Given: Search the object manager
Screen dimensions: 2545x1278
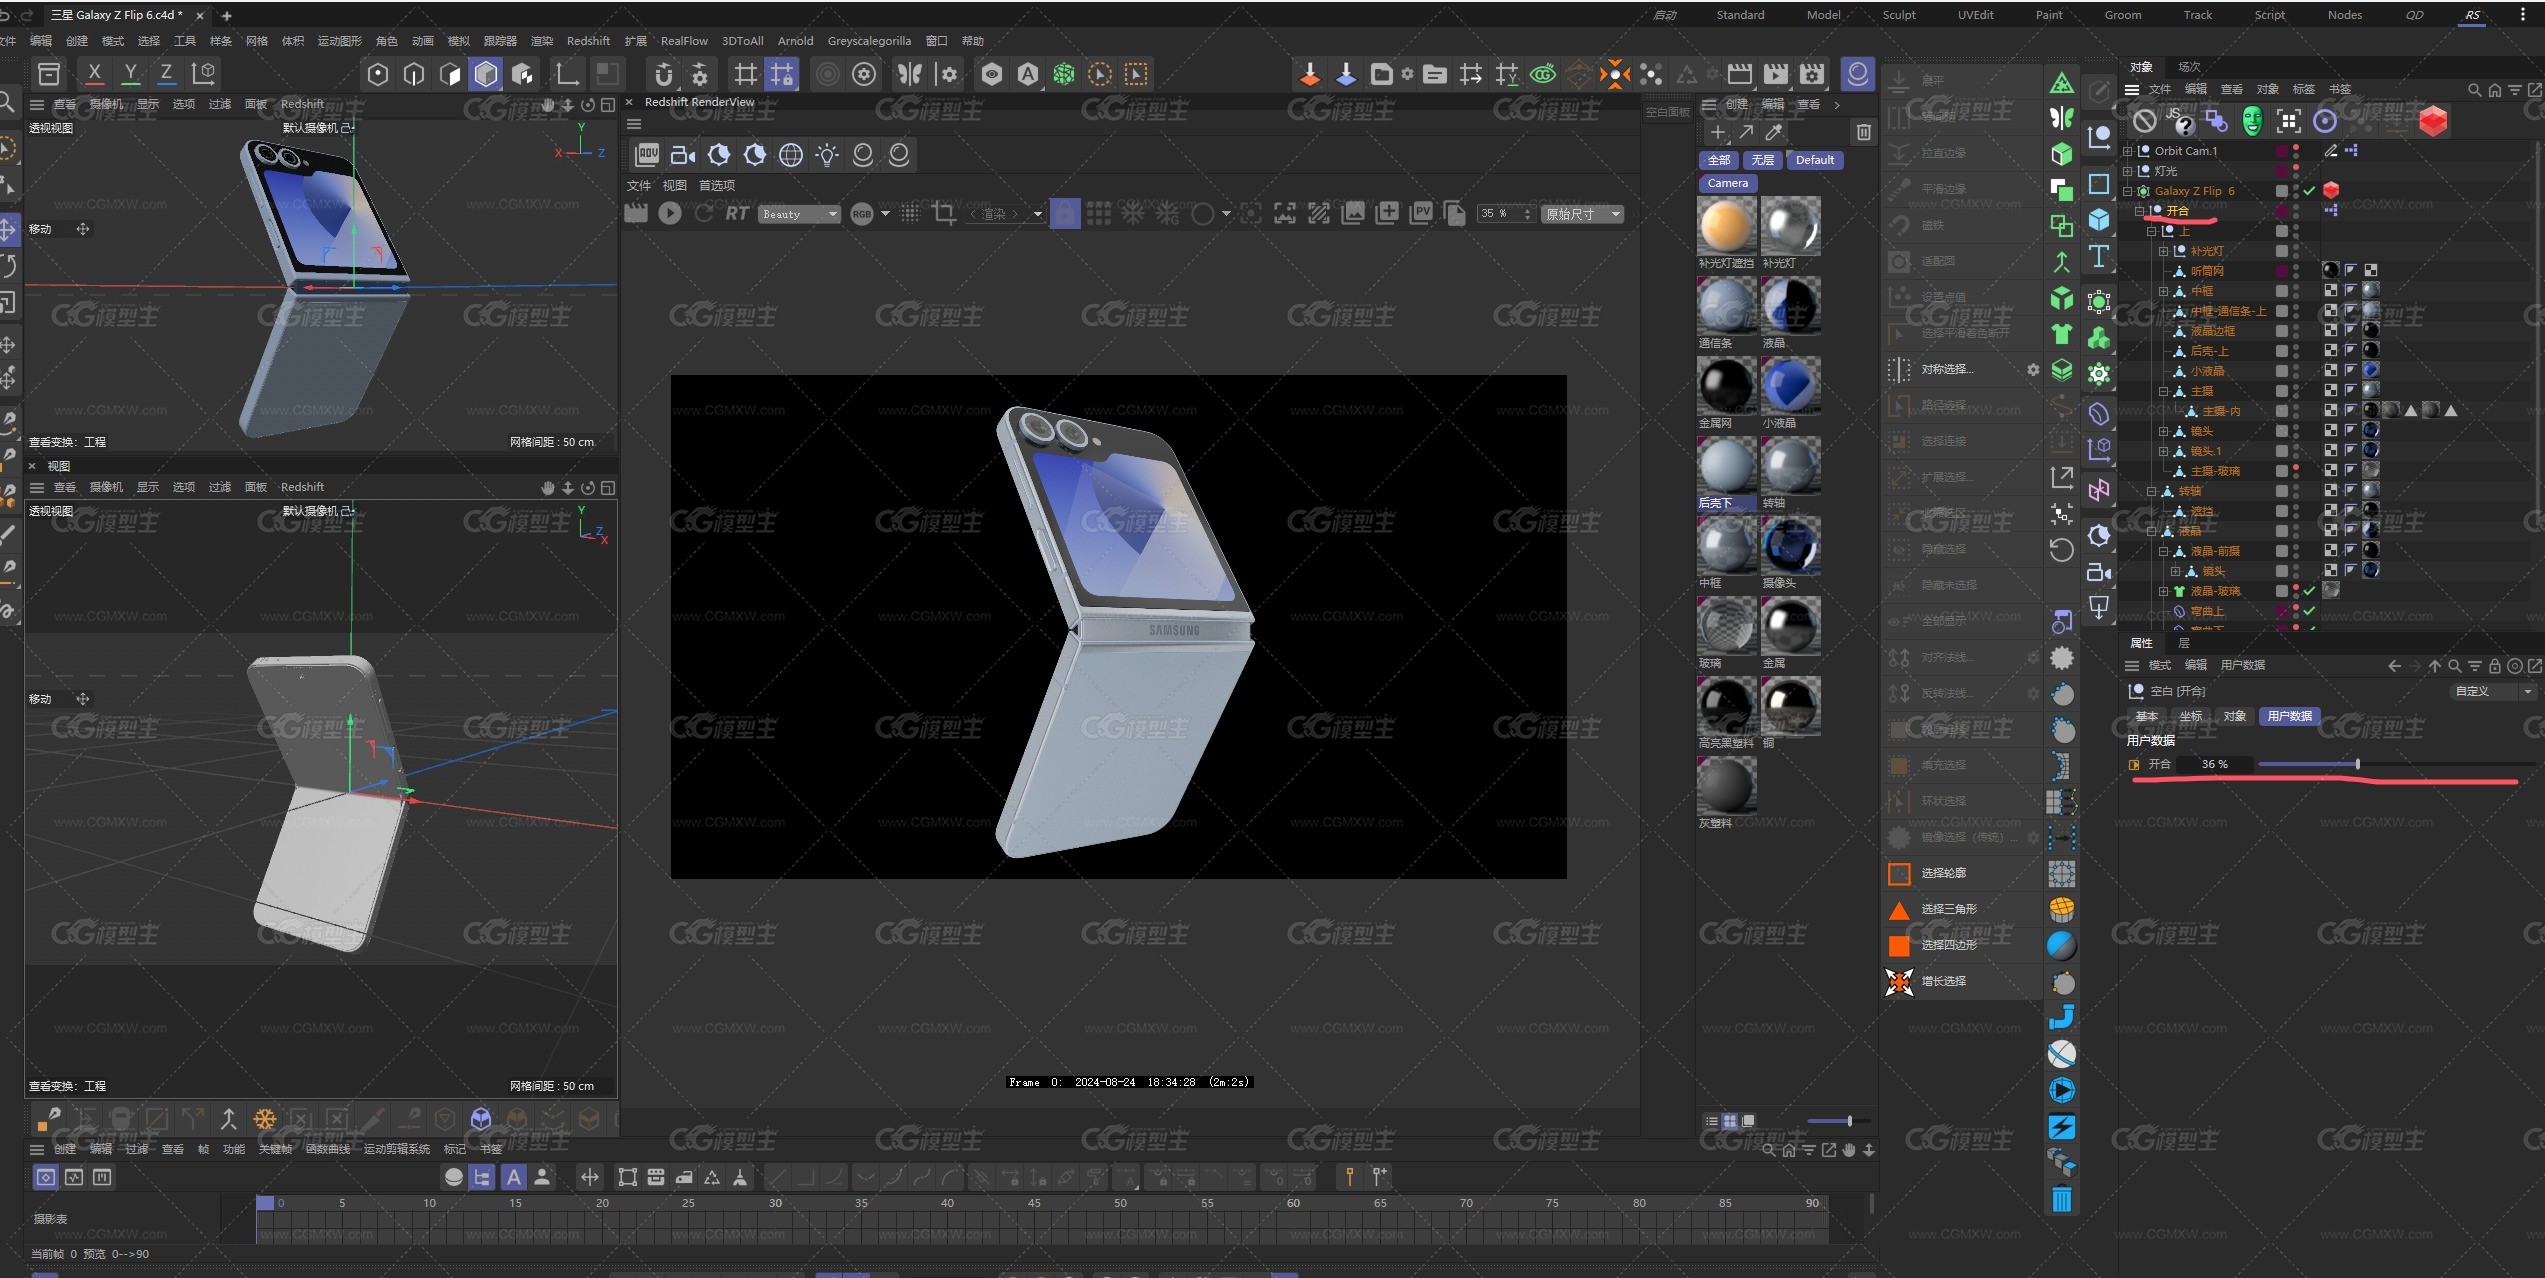Looking at the screenshot, I should 2474,90.
